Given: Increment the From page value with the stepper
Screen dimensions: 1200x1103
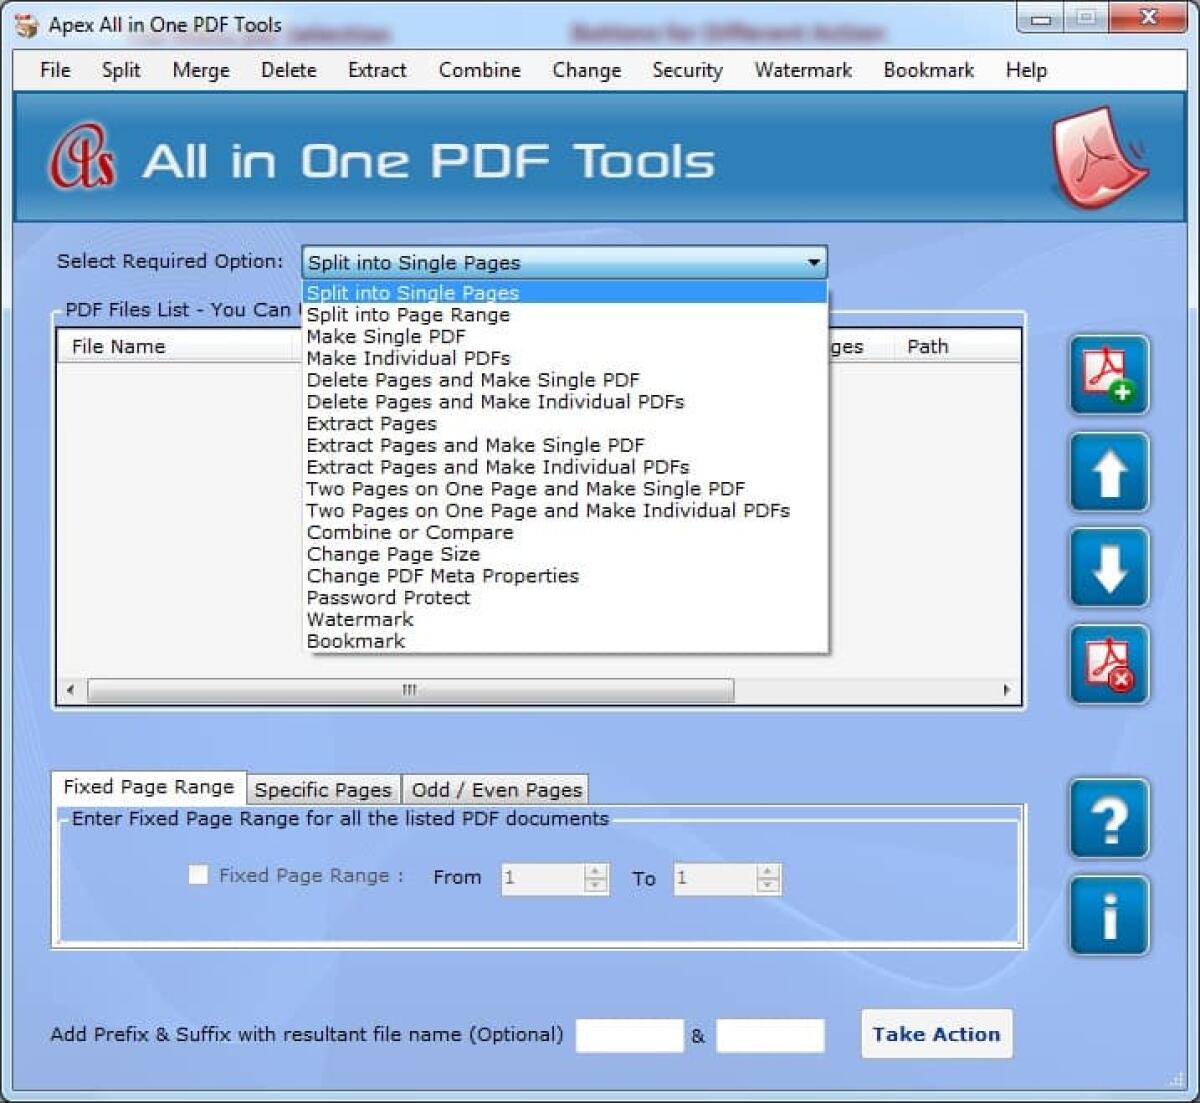Looking at the screenshot, I should point(594,871).
